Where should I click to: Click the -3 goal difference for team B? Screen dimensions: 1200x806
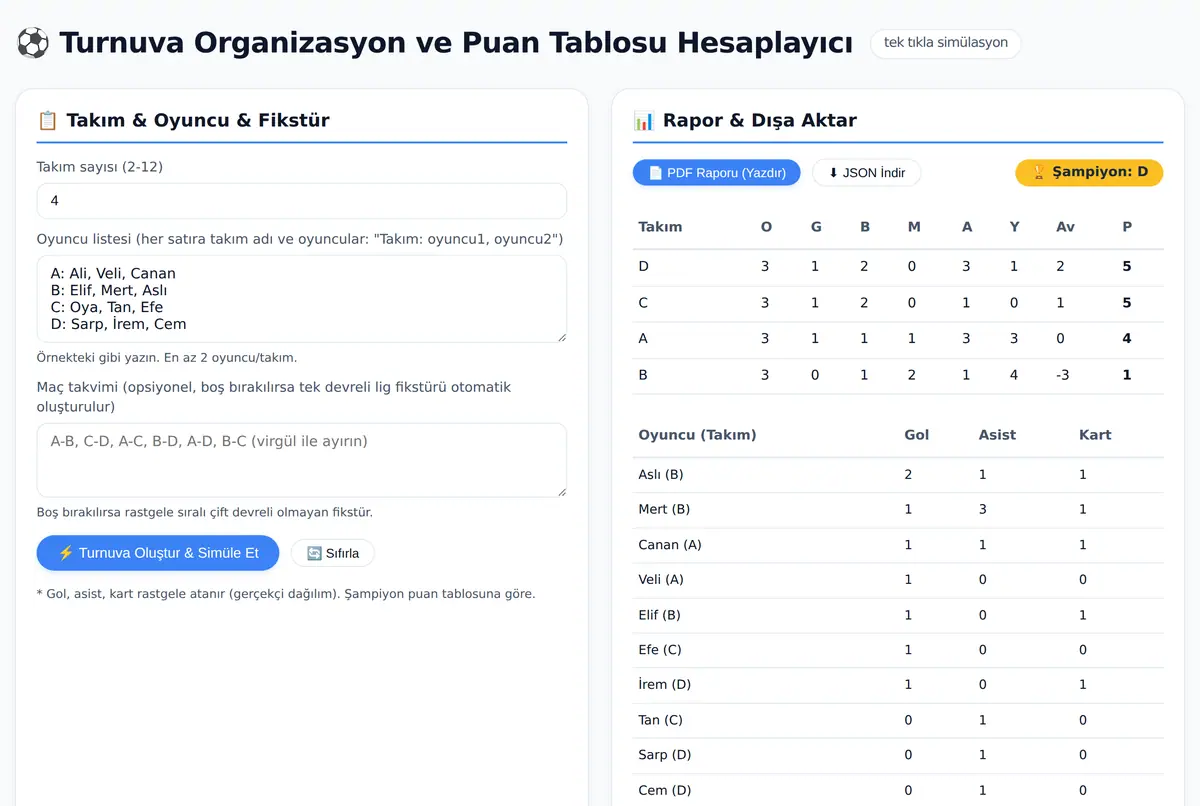[x=1065, y=375]
